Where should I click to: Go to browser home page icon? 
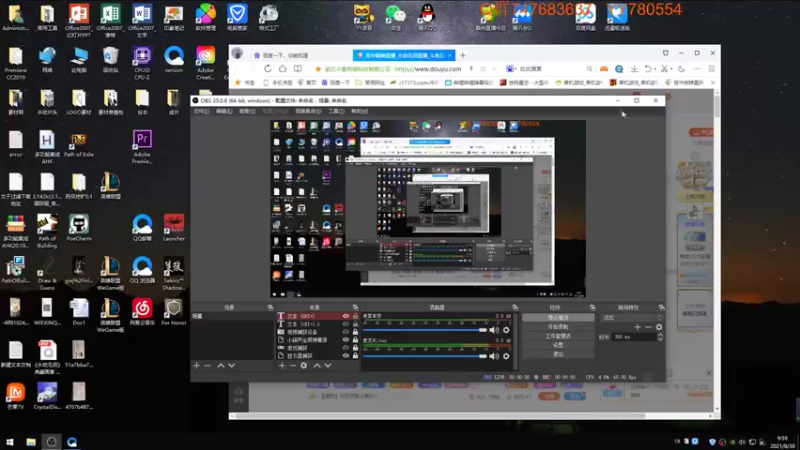pyautogui.click(x=282, y=69)
